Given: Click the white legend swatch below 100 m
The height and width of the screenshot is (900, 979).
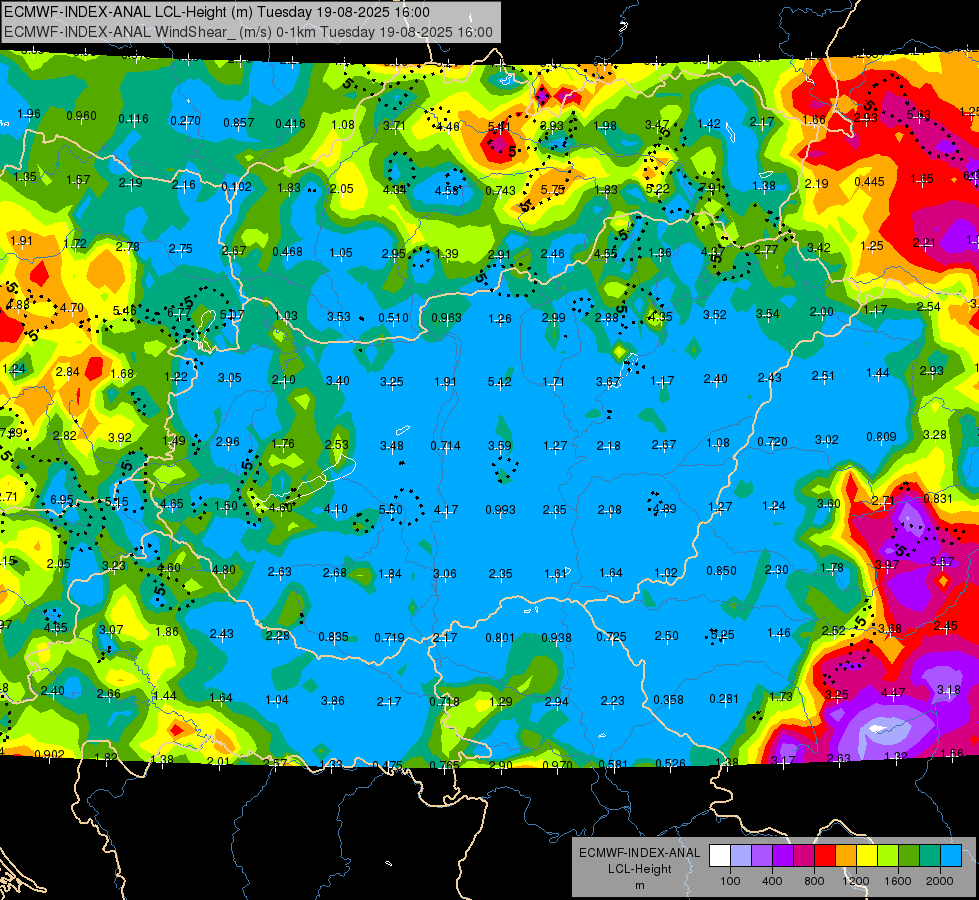Looking at the screenshot, I should 720,856.
